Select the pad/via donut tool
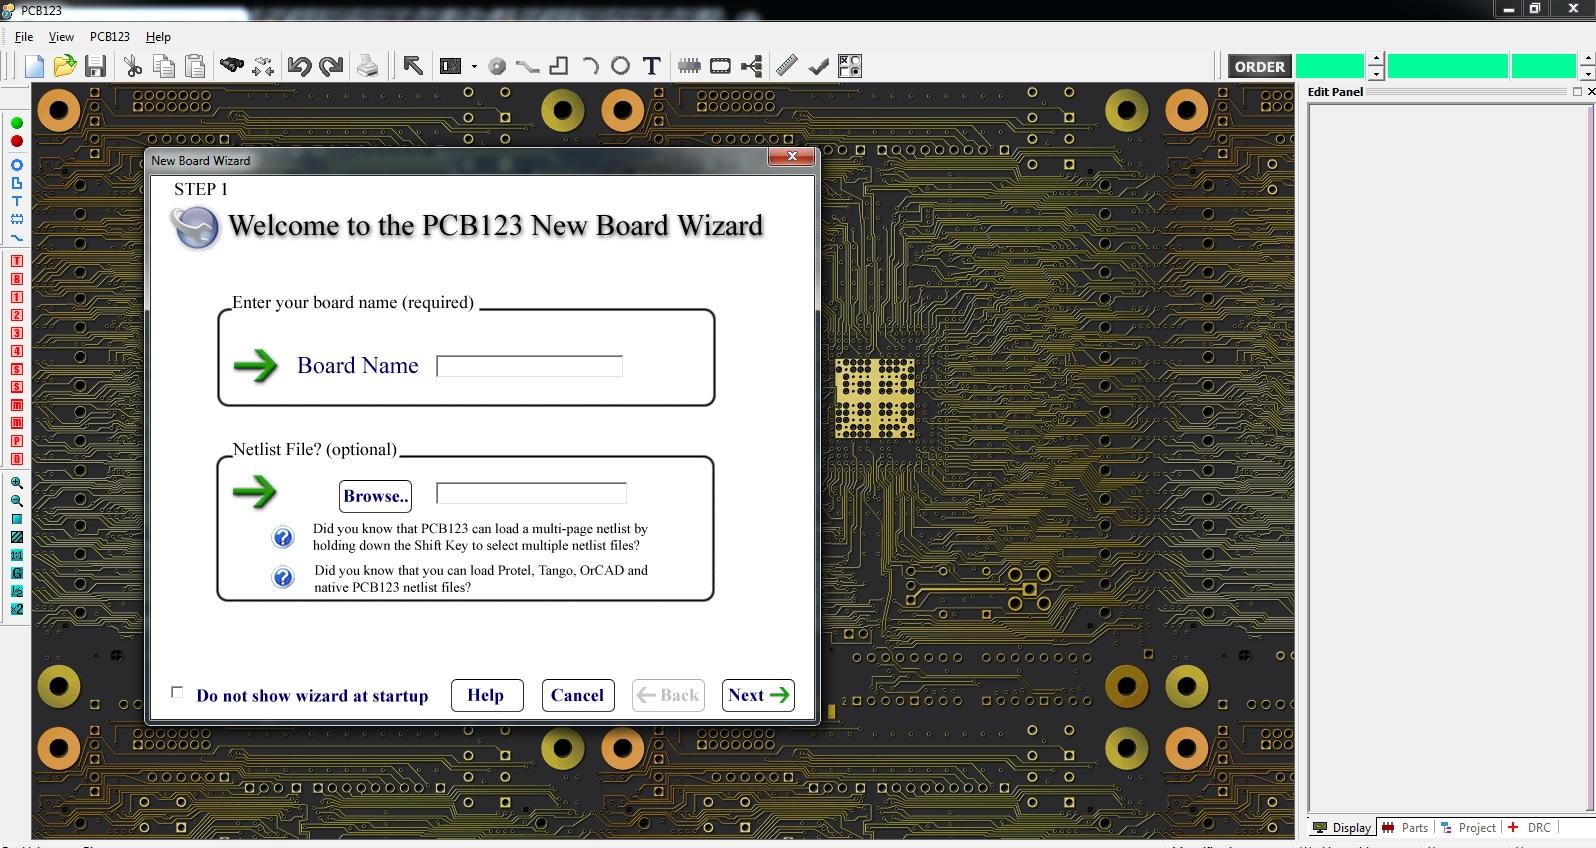Viewport: 1596px width, 848px height. pos(497,67)
